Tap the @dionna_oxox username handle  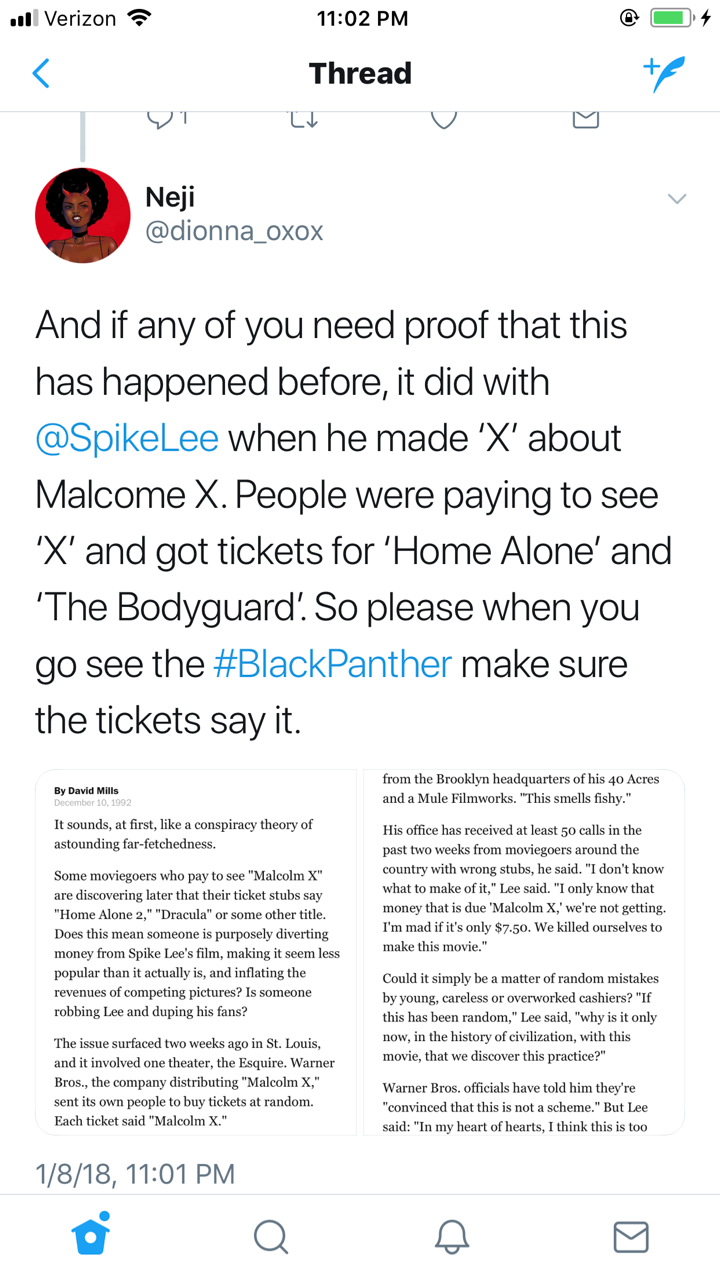click(x=234, y=231)
